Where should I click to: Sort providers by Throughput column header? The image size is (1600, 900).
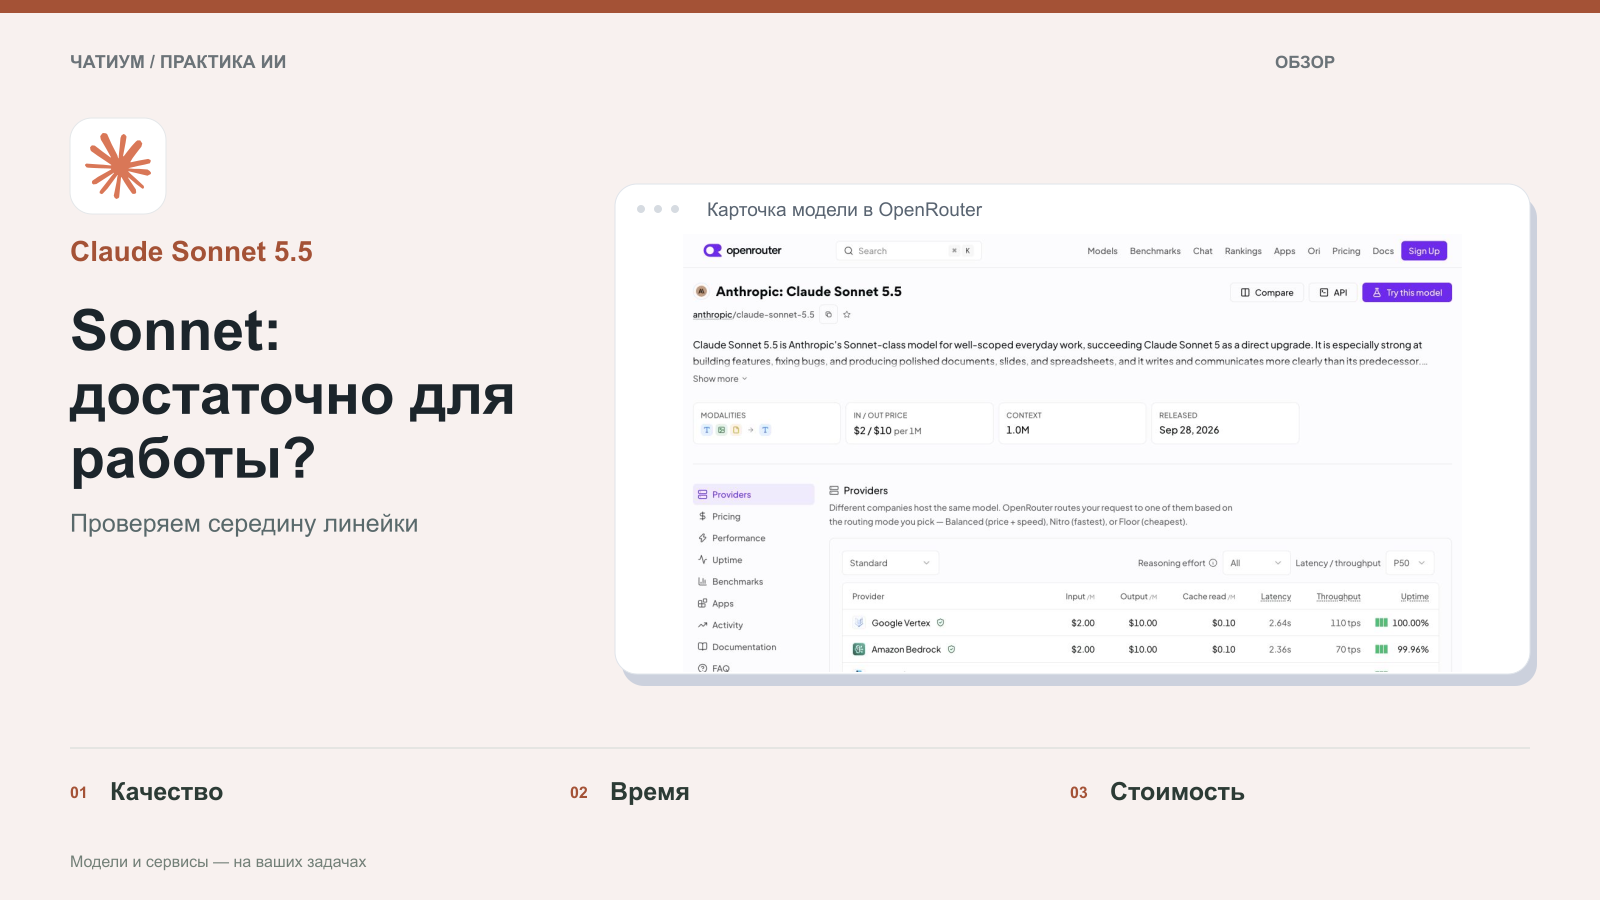[1338, 597]
